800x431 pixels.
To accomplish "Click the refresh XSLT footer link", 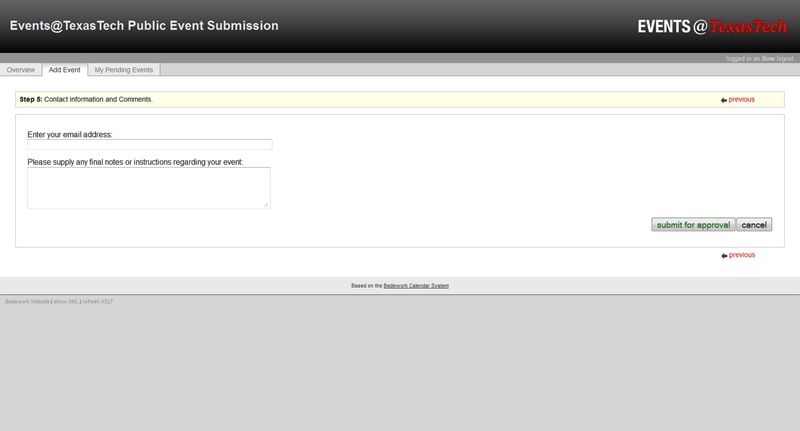I will click(98, 302).
